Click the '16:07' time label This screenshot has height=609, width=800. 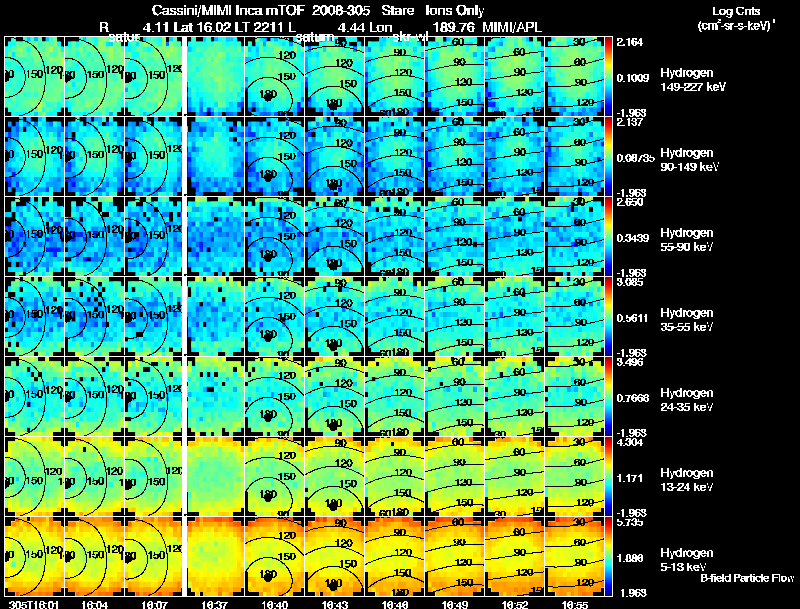coord(154,604)
